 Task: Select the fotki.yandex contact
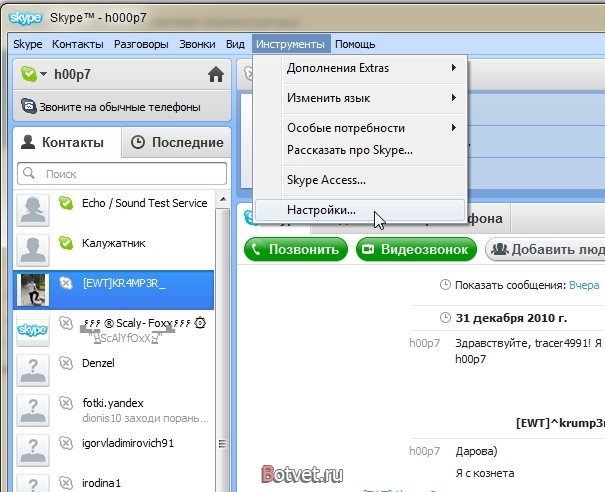click(114, 411)
